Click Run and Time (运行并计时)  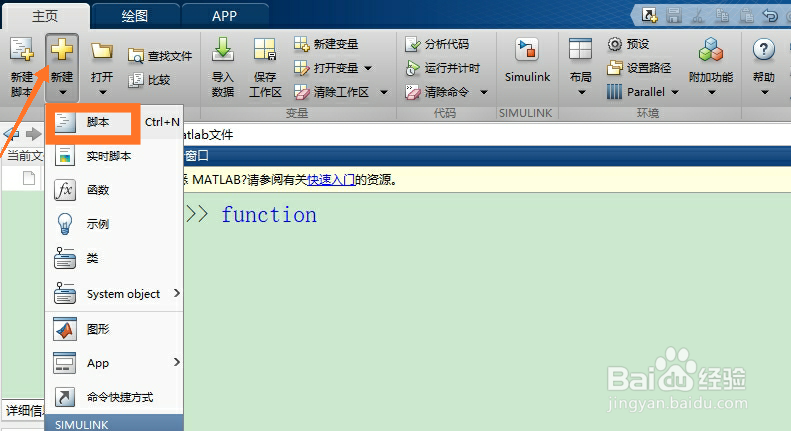click(x=442, y=68)
